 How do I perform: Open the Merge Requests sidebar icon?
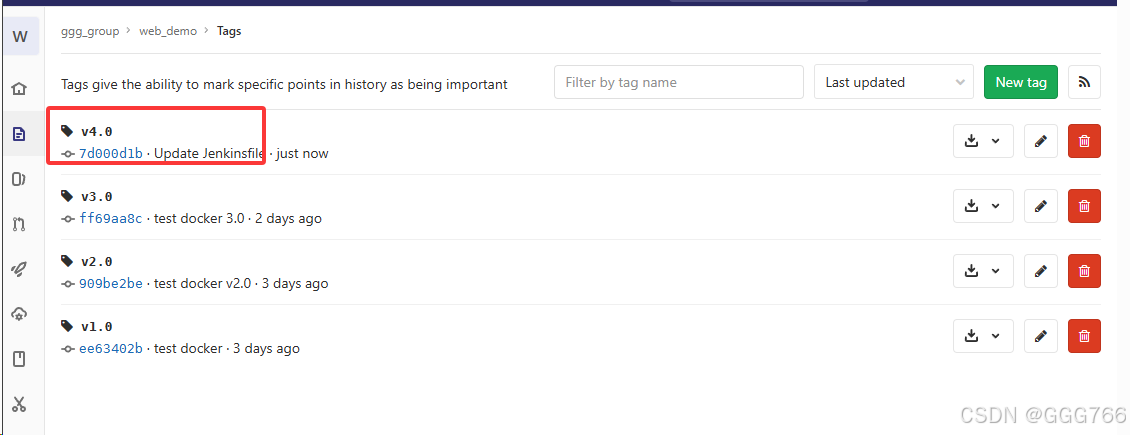pos(19,224)
